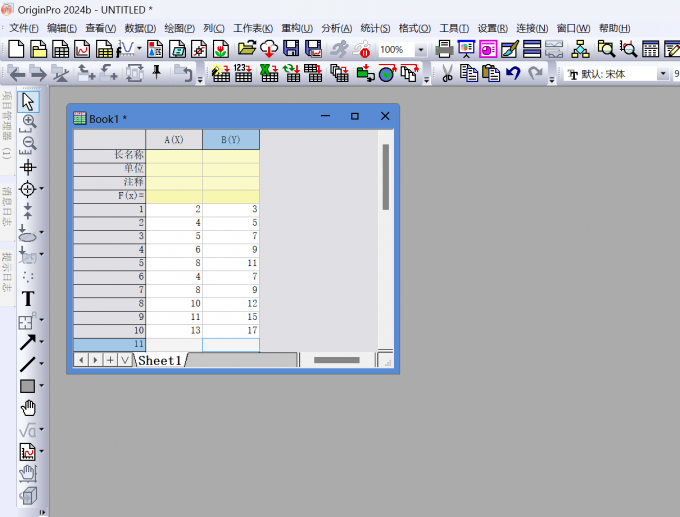Screen dimensions: 680x517
Task: Click cell with value 17 in column B
Action: coord(231,330)
